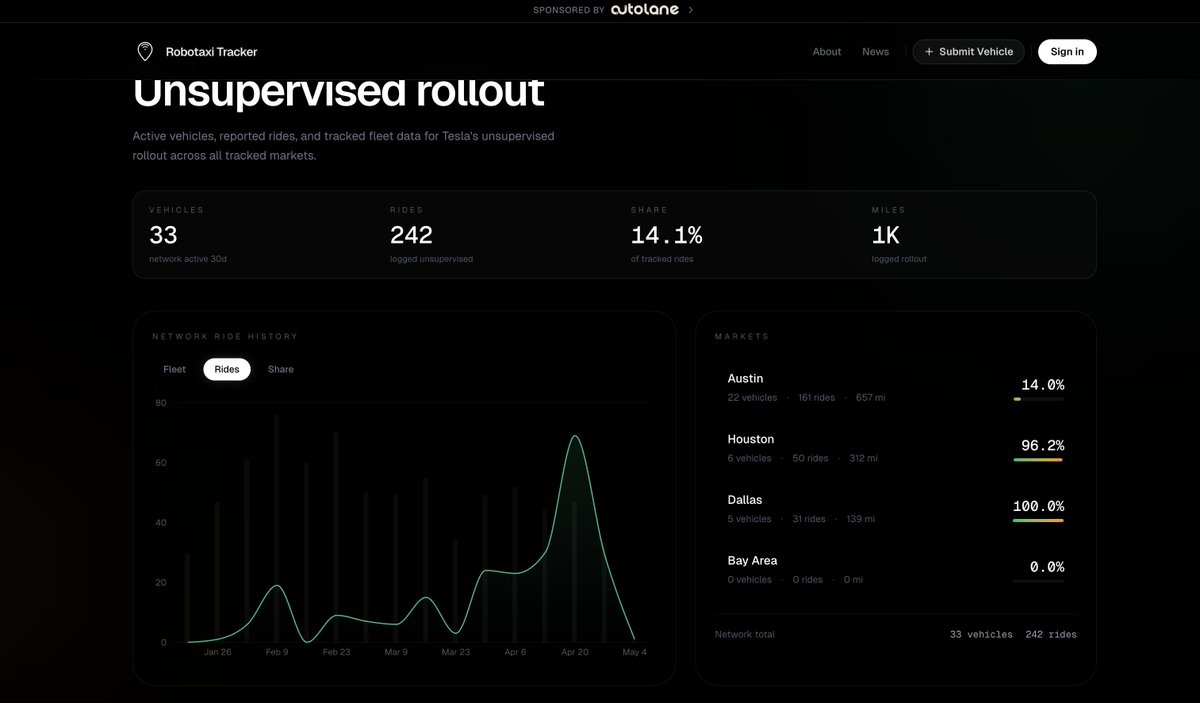Select the Austin market row
The height and width of the screenshot is (703, 1200).
[x=895, y=389]
